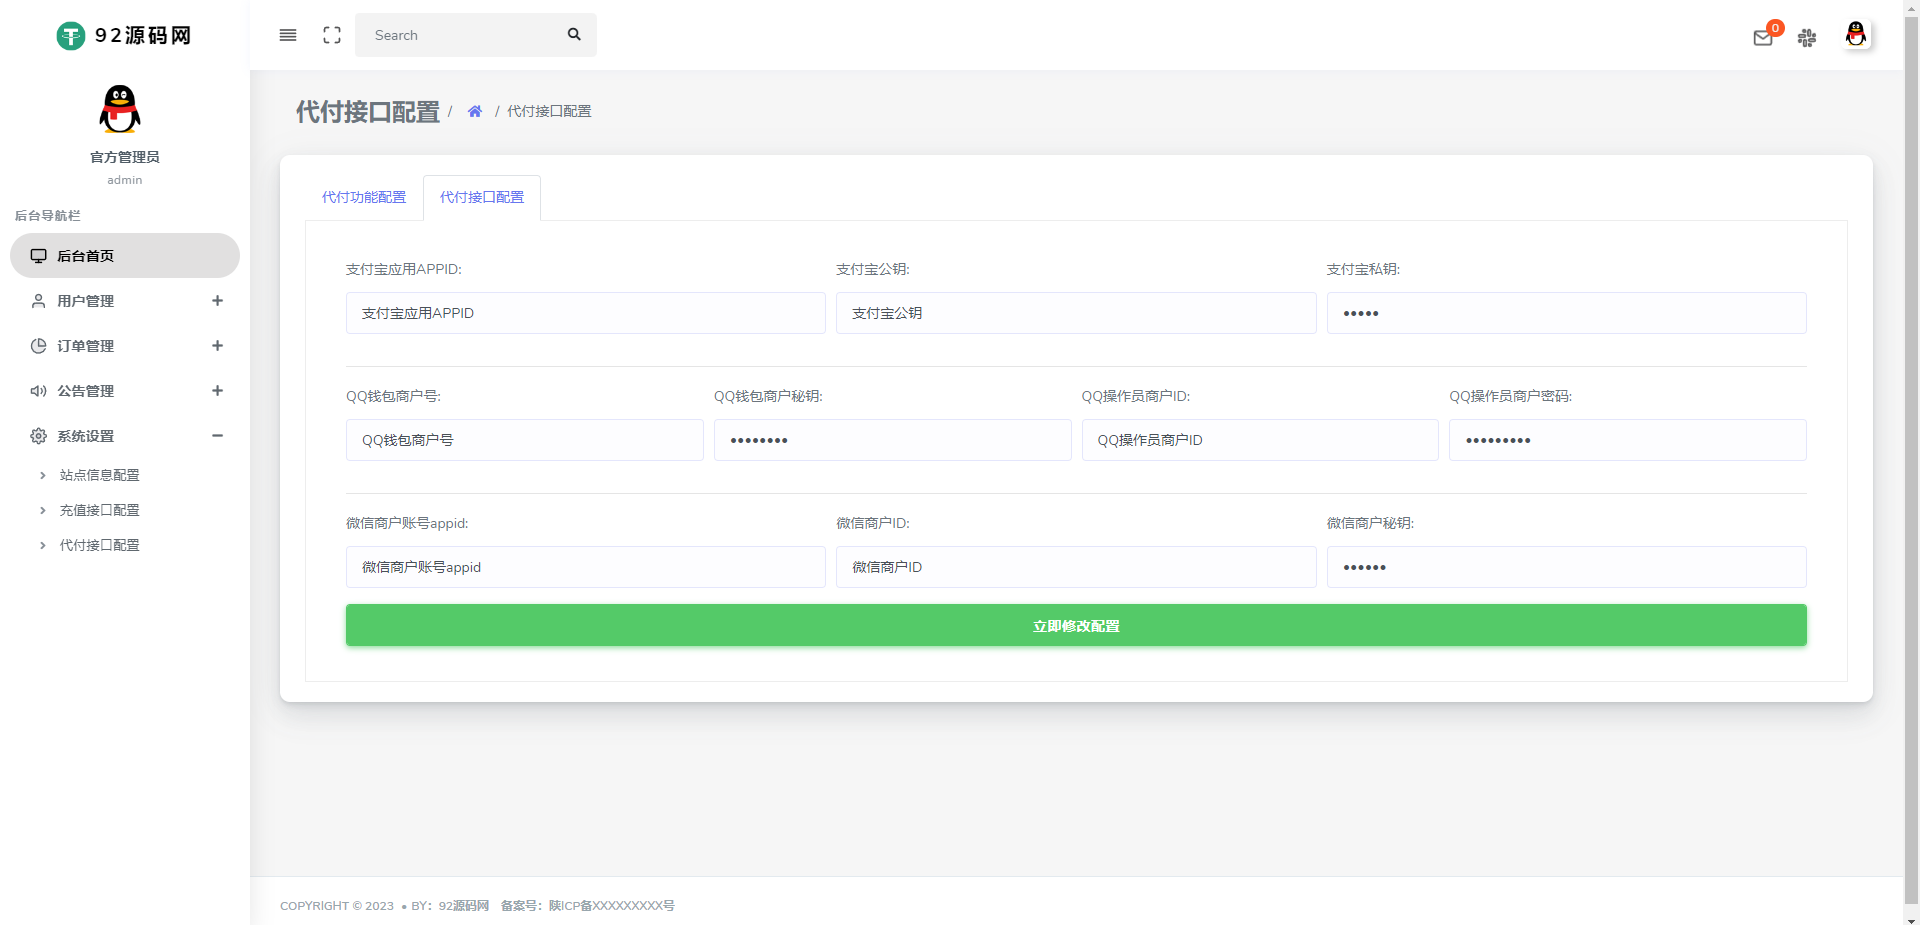Select the 代付接口配置 tab
The height and width of the screenshot is (925, 1920).
pyautogui.click(x=482, y=198)
